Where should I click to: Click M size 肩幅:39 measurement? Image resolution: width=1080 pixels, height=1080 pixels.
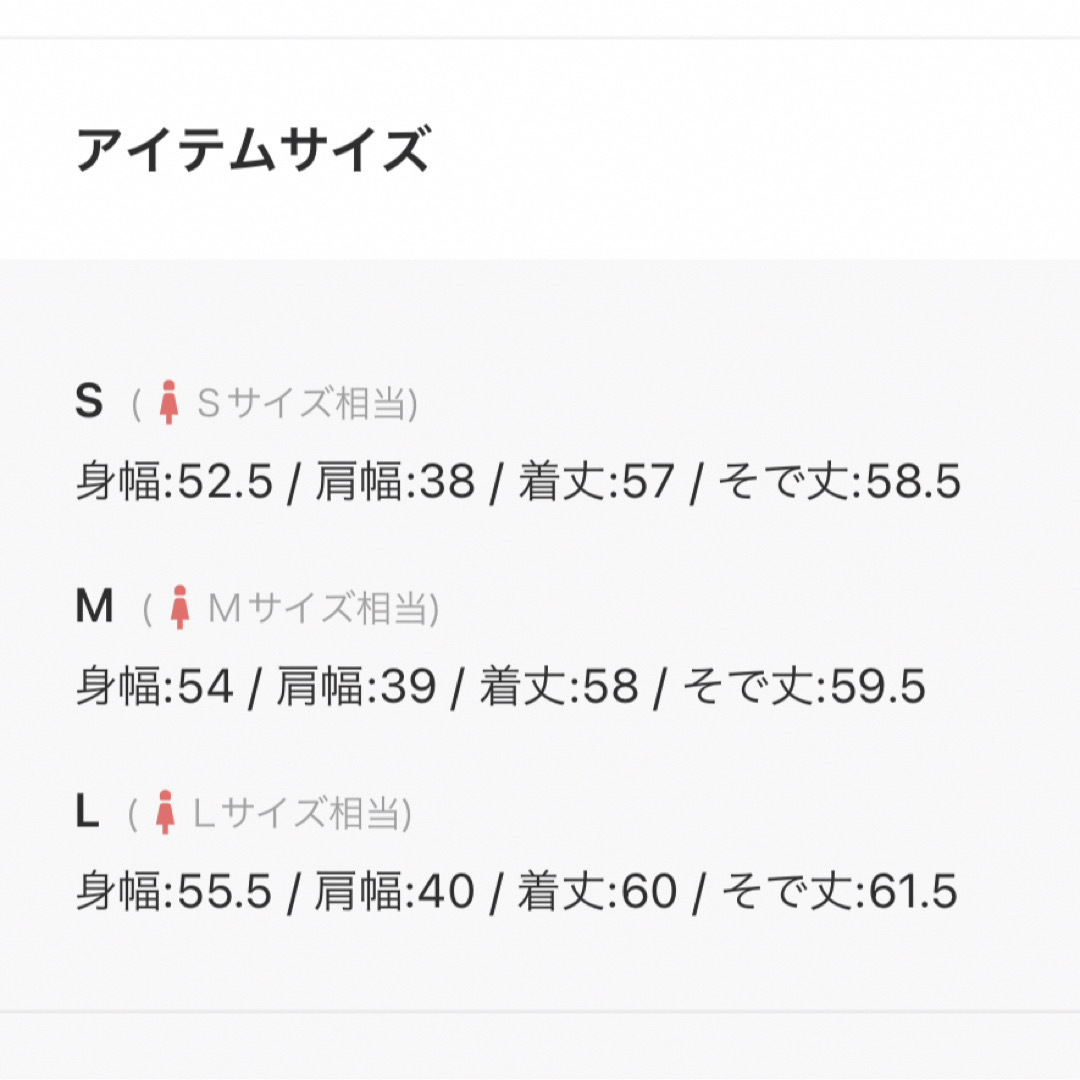356,686
